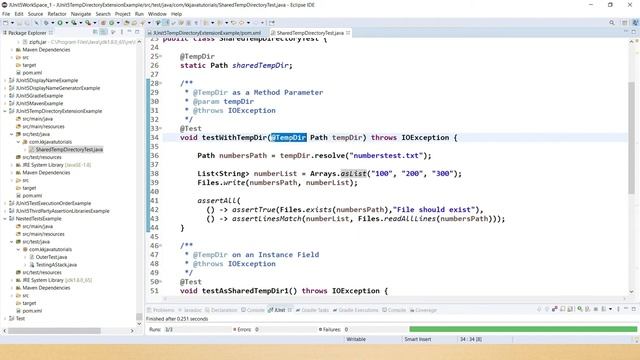This screenshot has width=640, height=360.
Task: Minimize the editor area icon
Action: coord(626,31)
